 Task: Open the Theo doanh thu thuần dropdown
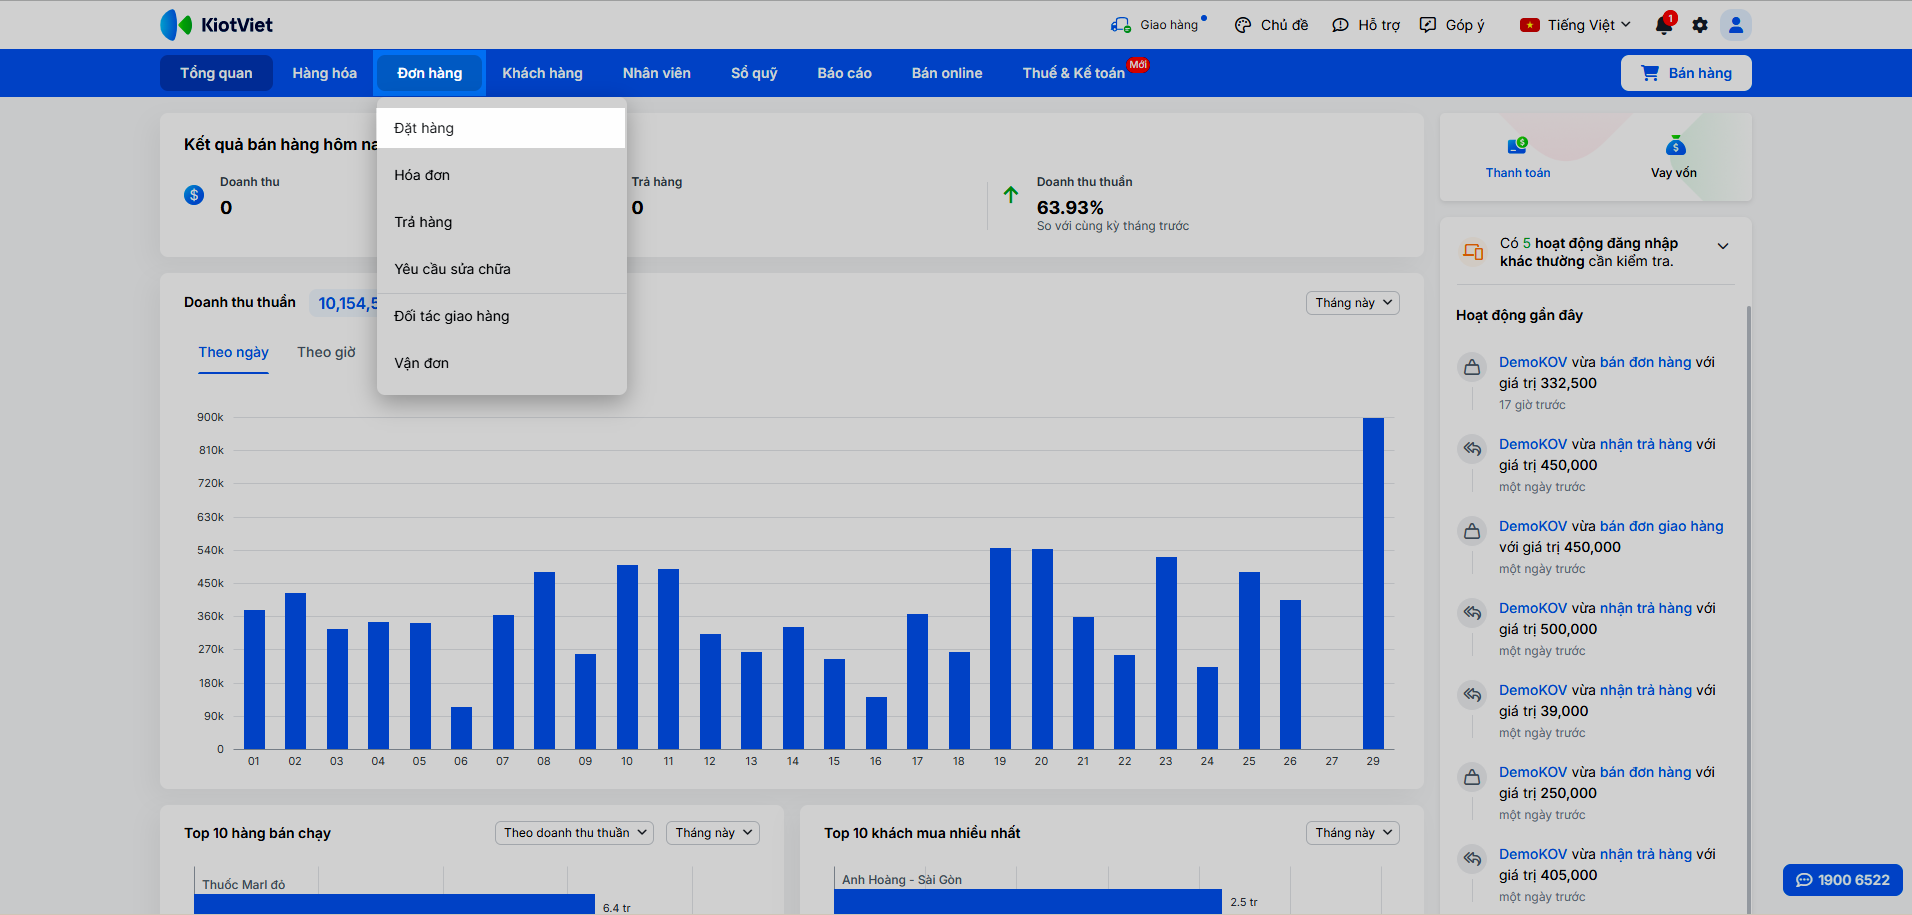point(574,833)
